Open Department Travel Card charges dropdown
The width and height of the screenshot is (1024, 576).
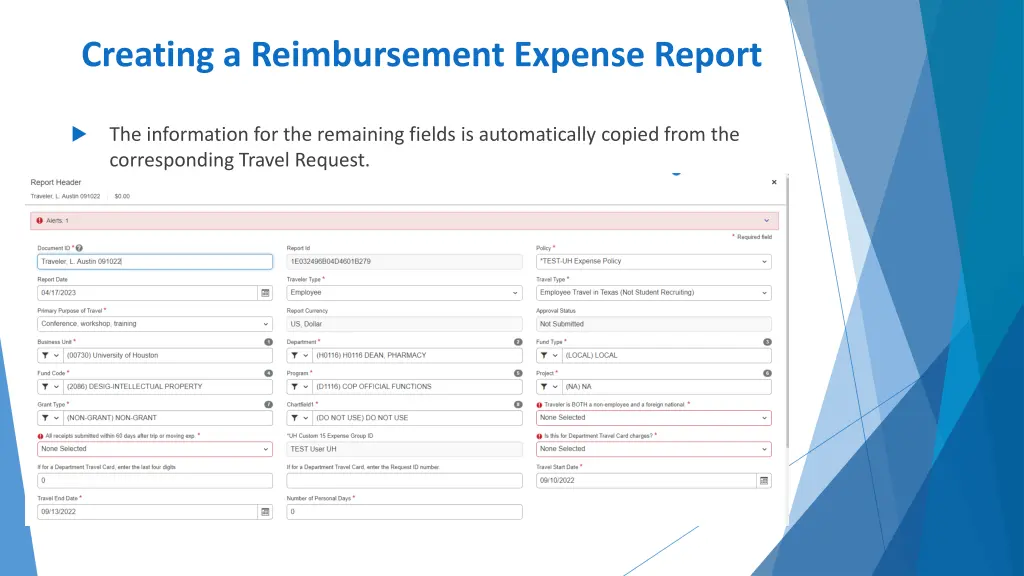pyautogui.click(x=654, y=449)
